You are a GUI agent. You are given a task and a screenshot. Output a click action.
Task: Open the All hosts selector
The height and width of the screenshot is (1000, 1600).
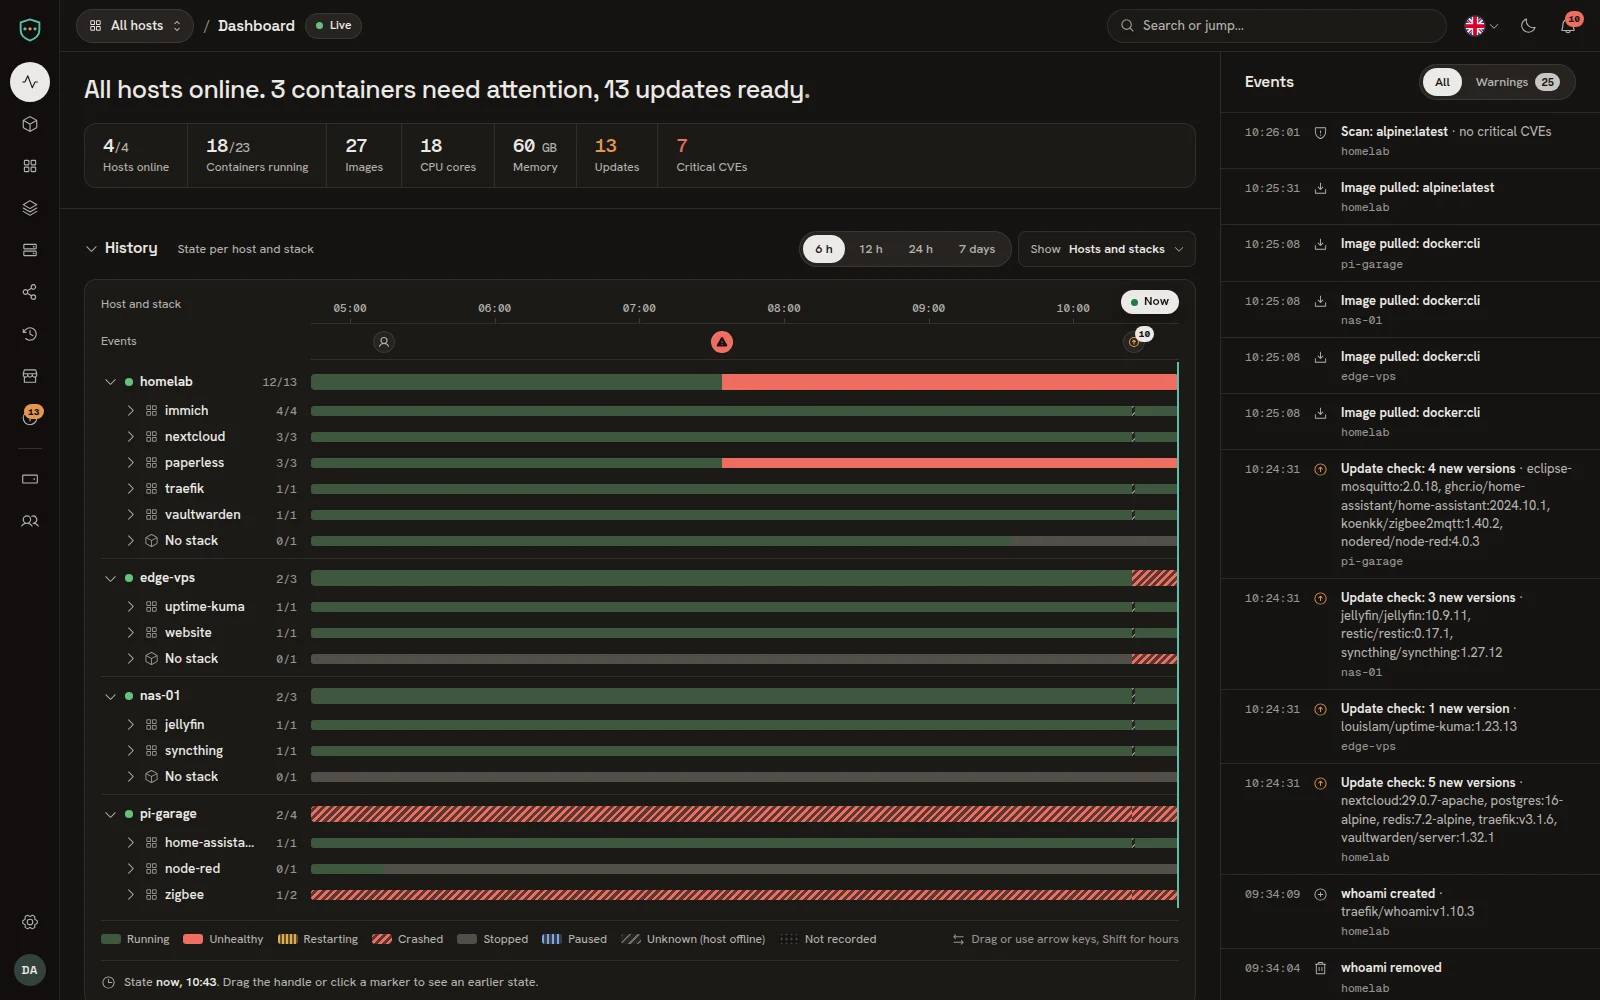[x=135, y=26]
